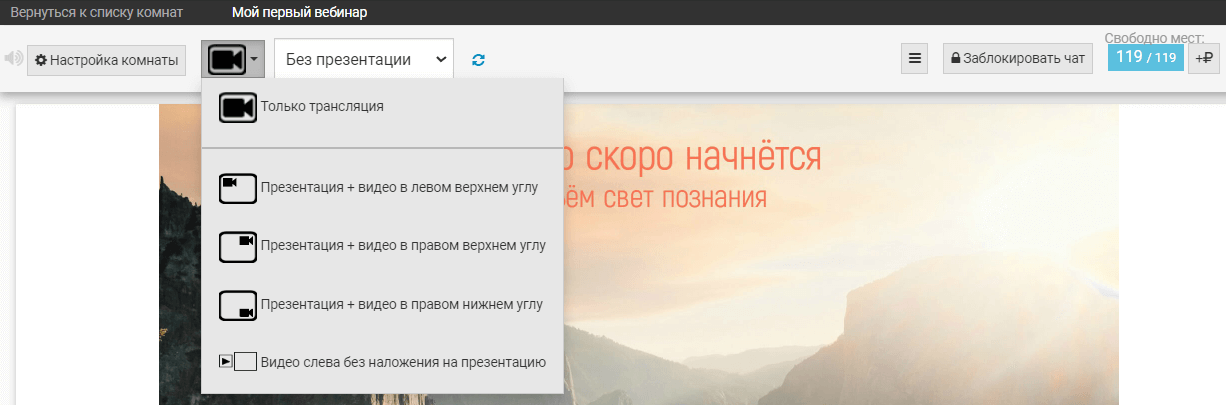Click the Свободно мест label
Screen dimensions: 1226x405
1154,38
